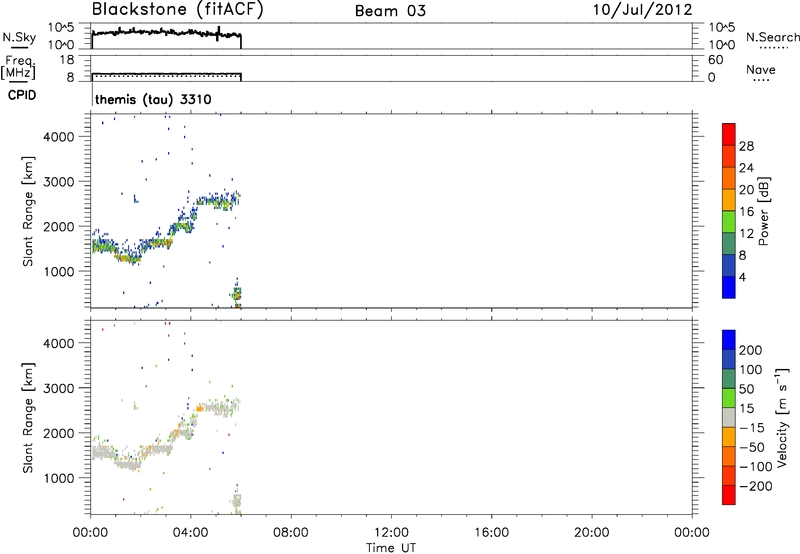This screenshot has height=554, width=800.
Task: Click the '12:00' time tick label
Action: click(391, 533)
